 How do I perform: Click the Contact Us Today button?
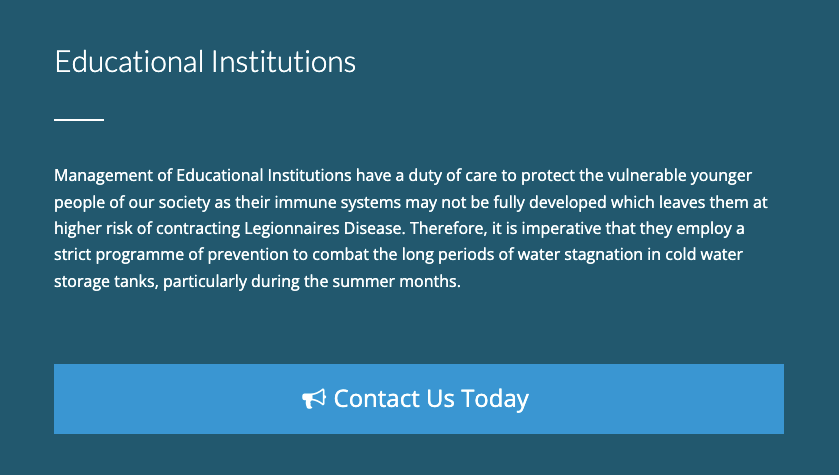tap(419, 399)
